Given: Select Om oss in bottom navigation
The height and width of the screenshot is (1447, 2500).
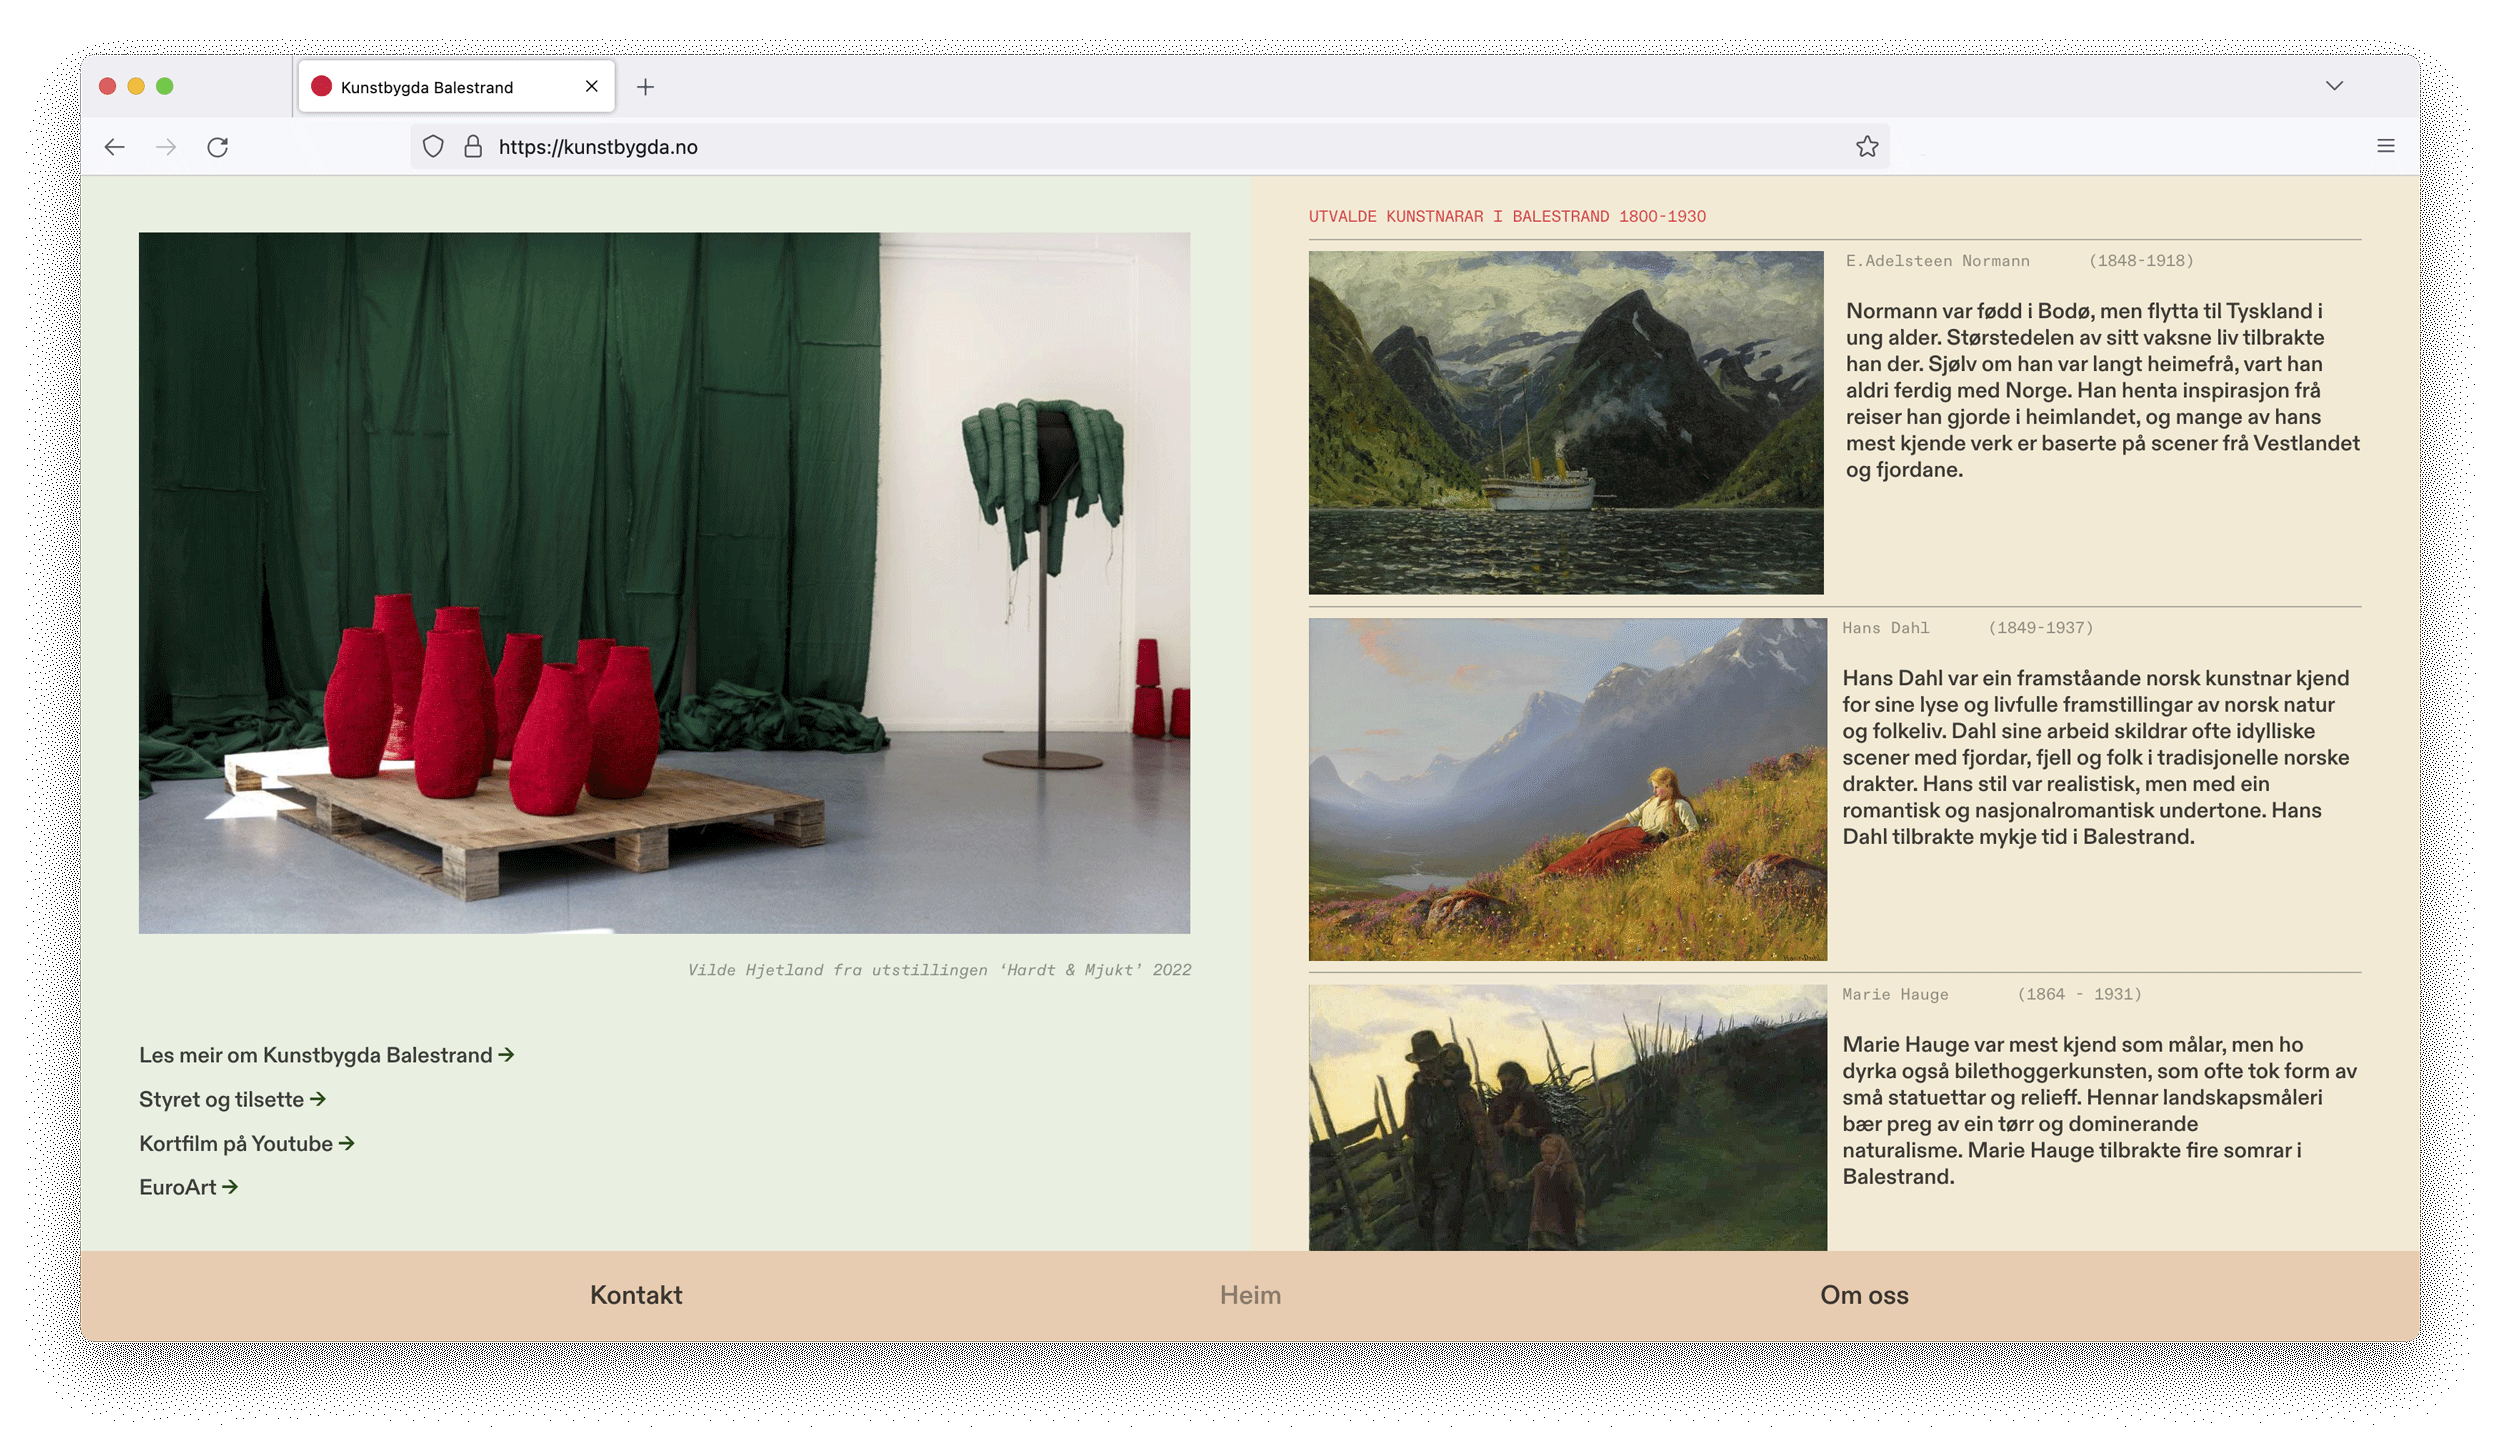Looking at the screenshot, I should pos(1863,1295).
